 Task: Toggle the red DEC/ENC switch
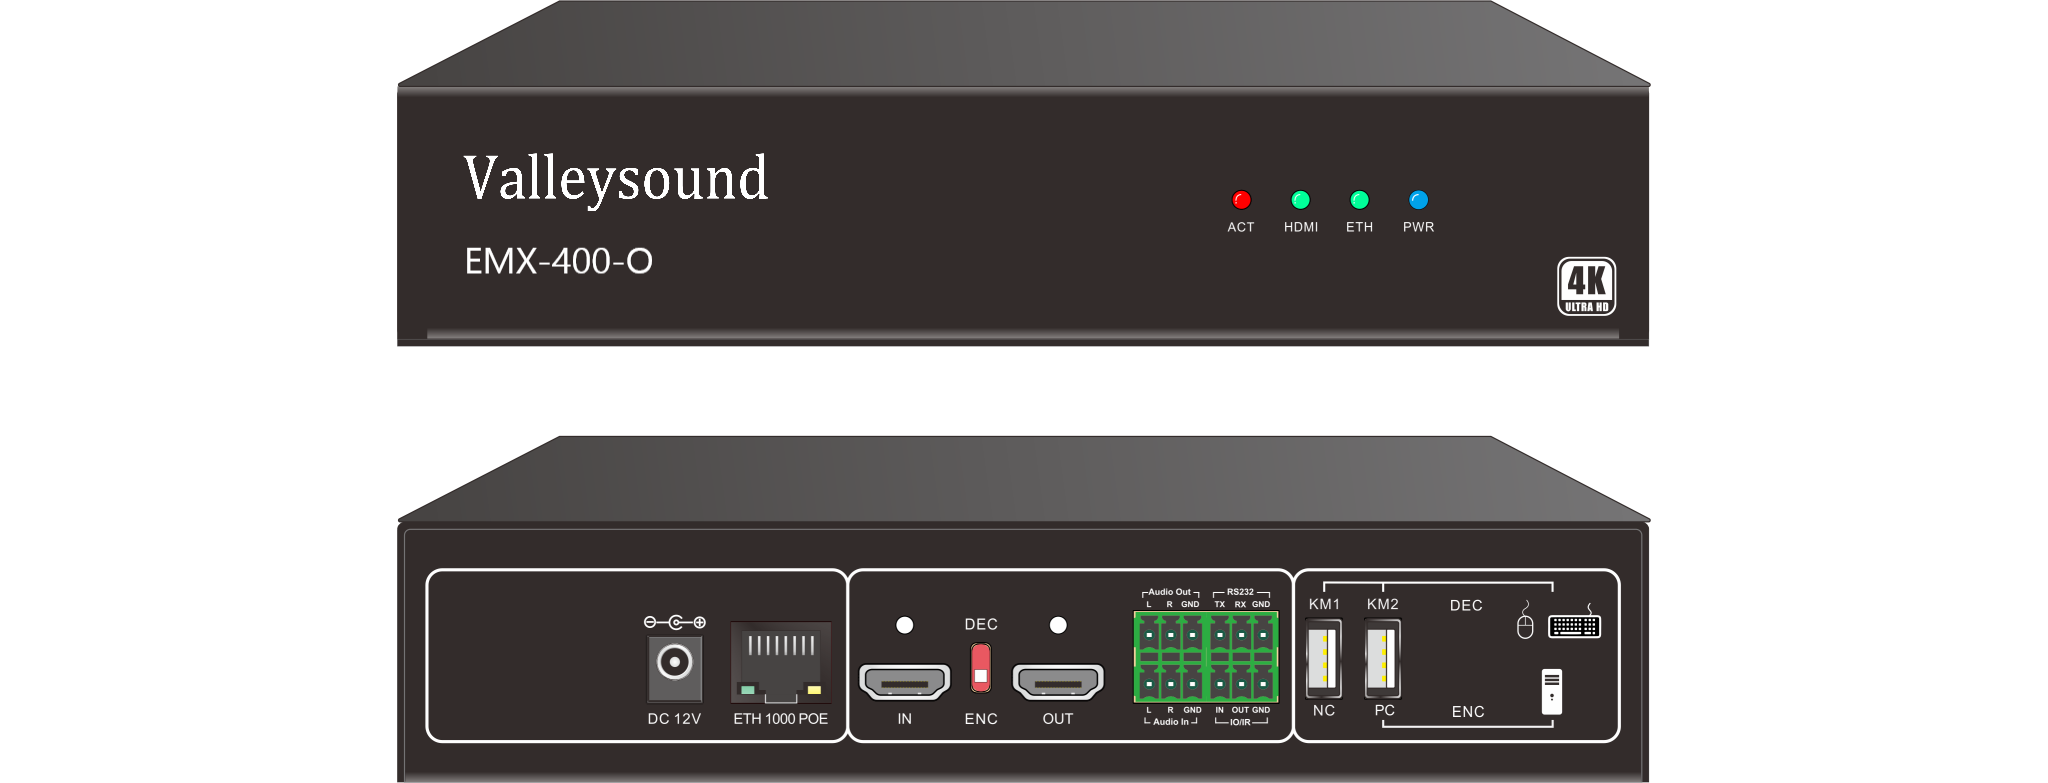[981, 668]
